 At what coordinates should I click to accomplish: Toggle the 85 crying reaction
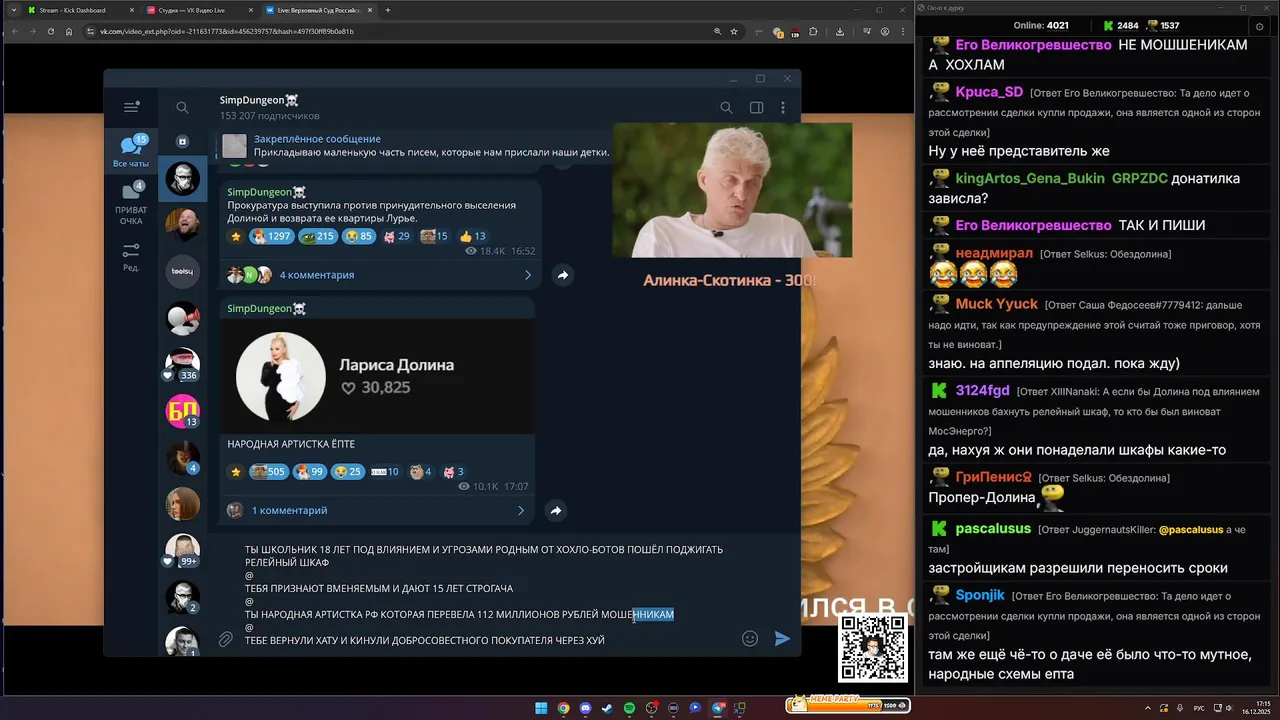point(358,237)
